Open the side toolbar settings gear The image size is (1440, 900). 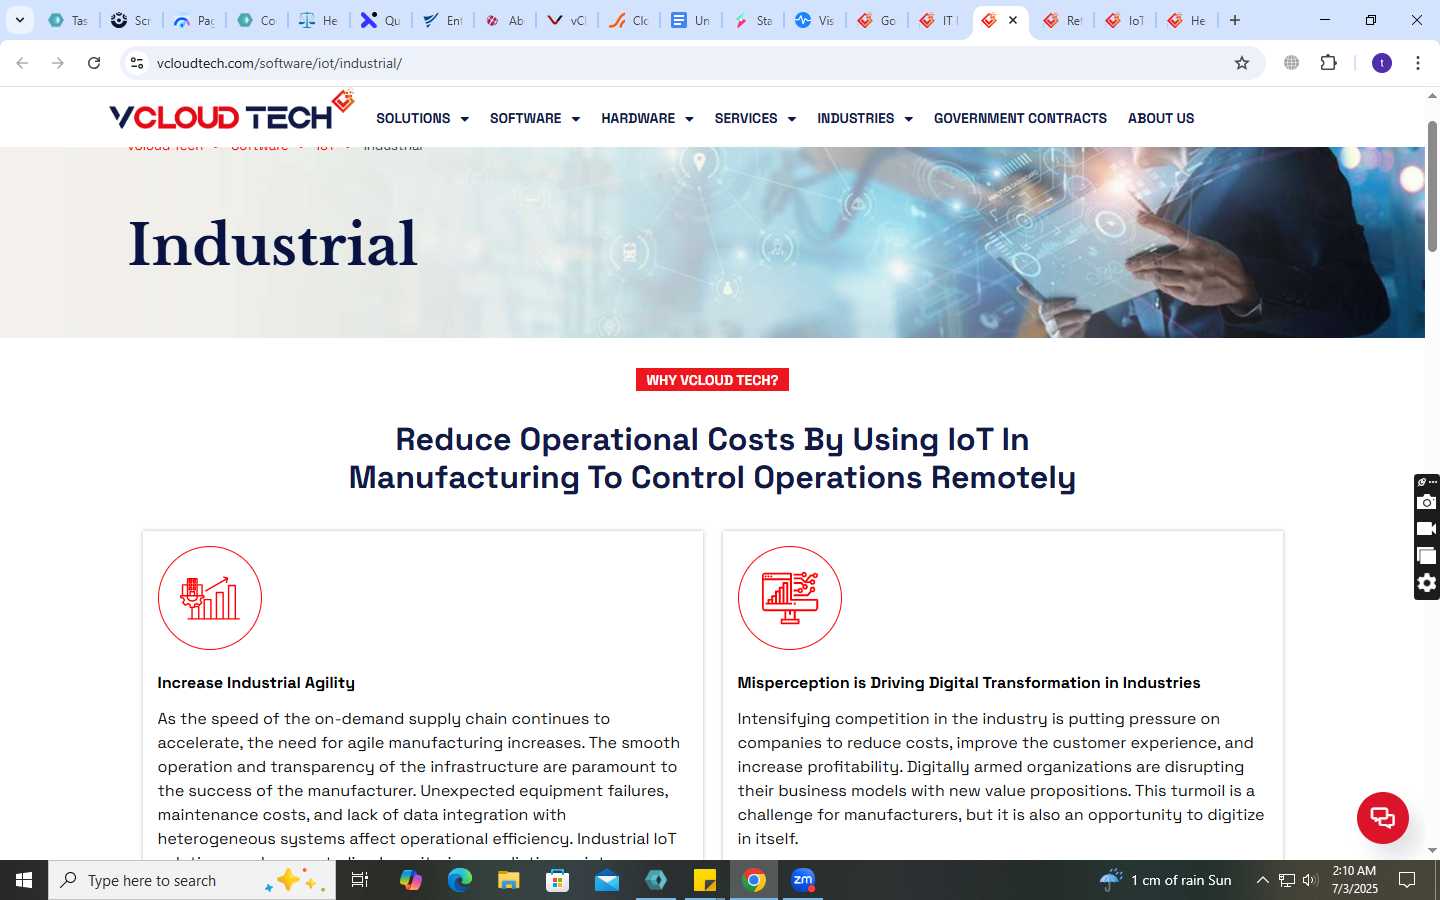(1427, 583)
